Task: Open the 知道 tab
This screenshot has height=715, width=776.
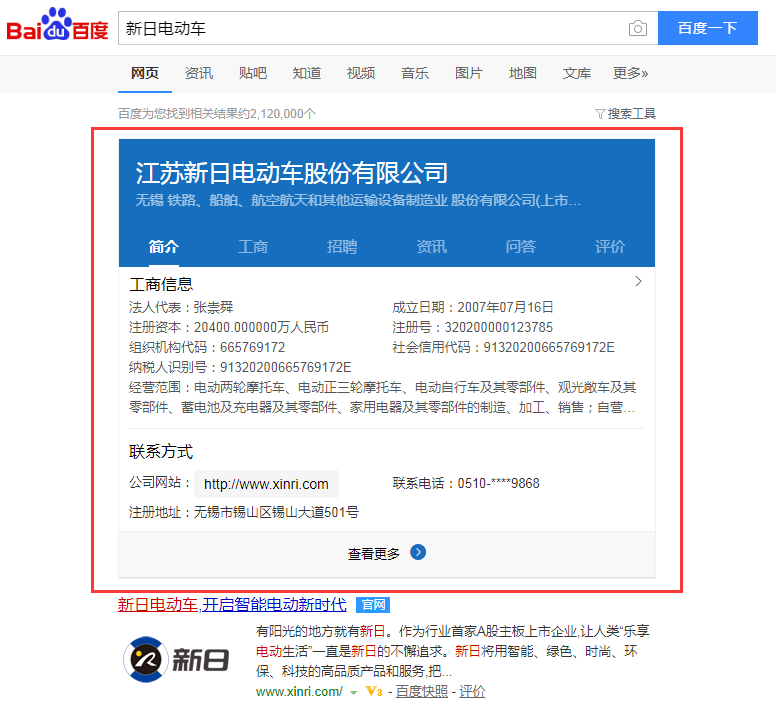Action: click(307, 73)
